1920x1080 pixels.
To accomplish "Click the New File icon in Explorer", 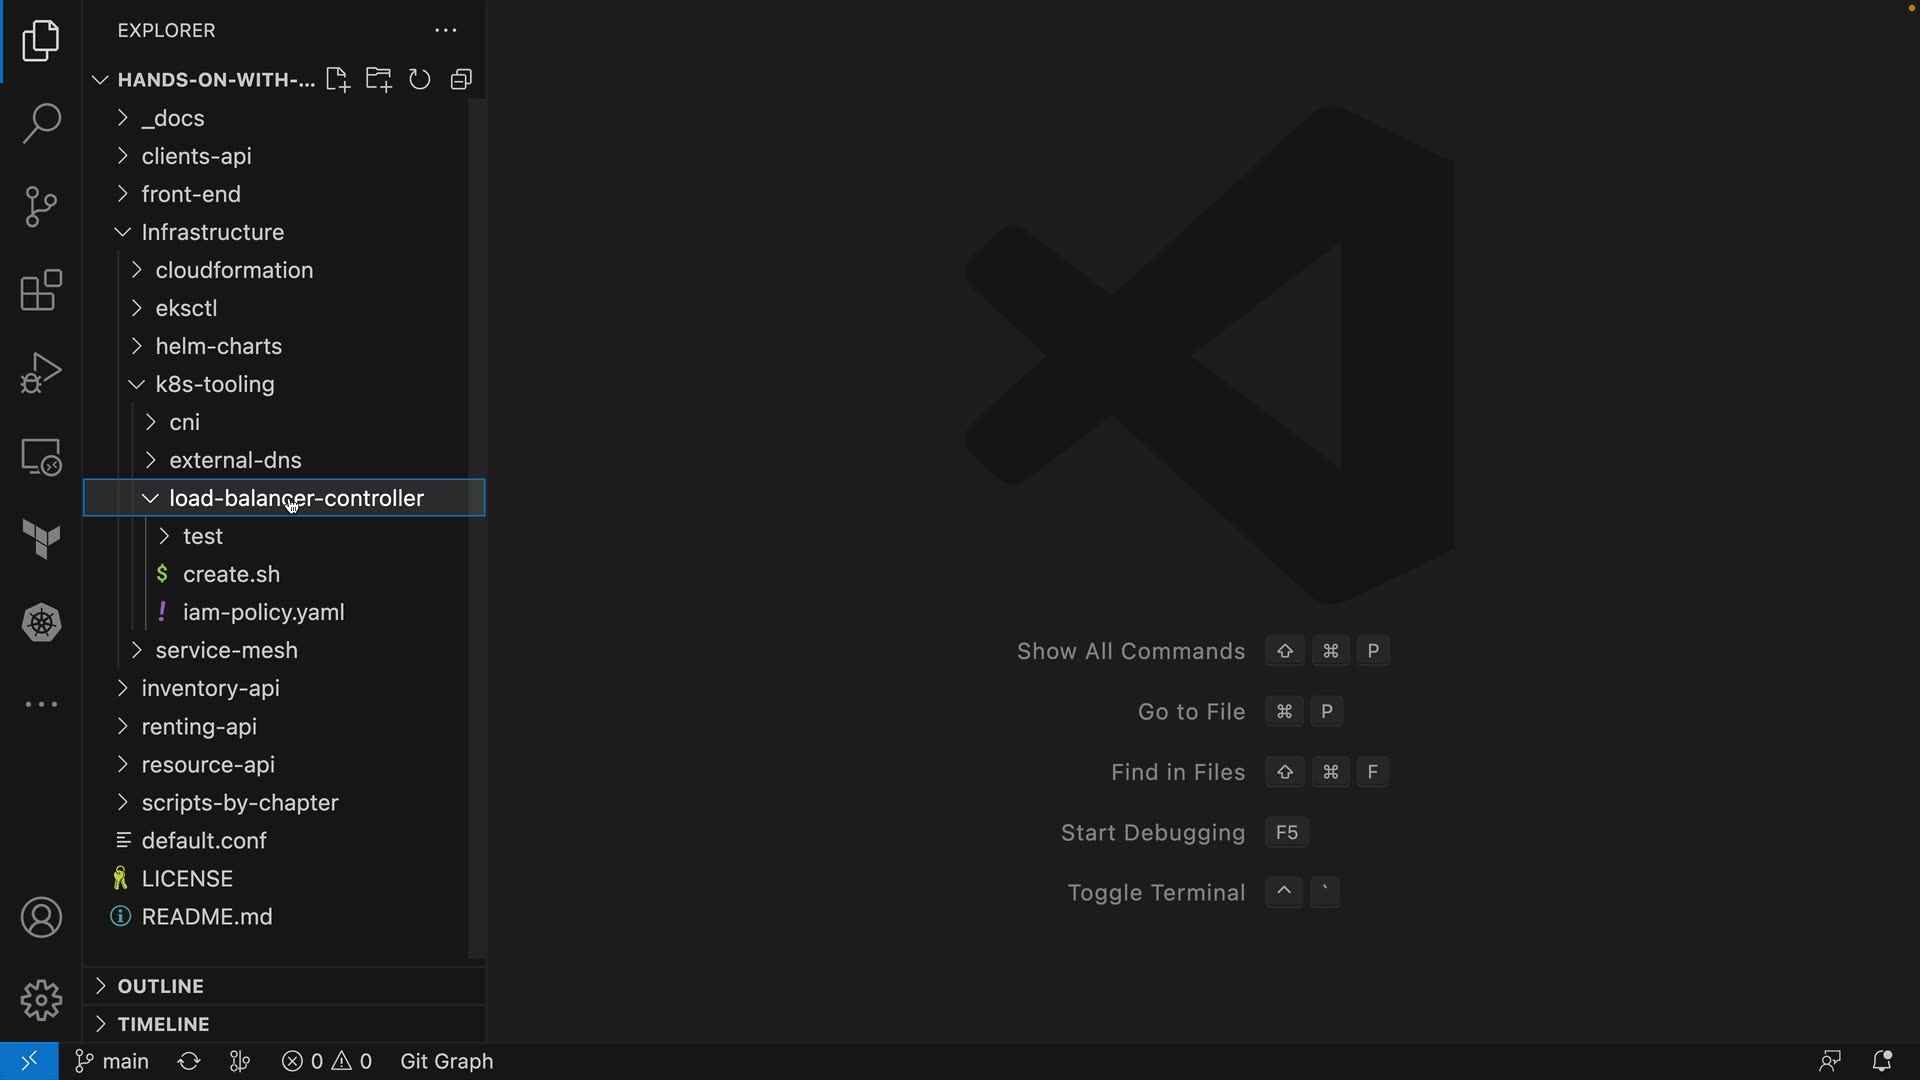I will [x=337, y=80].
